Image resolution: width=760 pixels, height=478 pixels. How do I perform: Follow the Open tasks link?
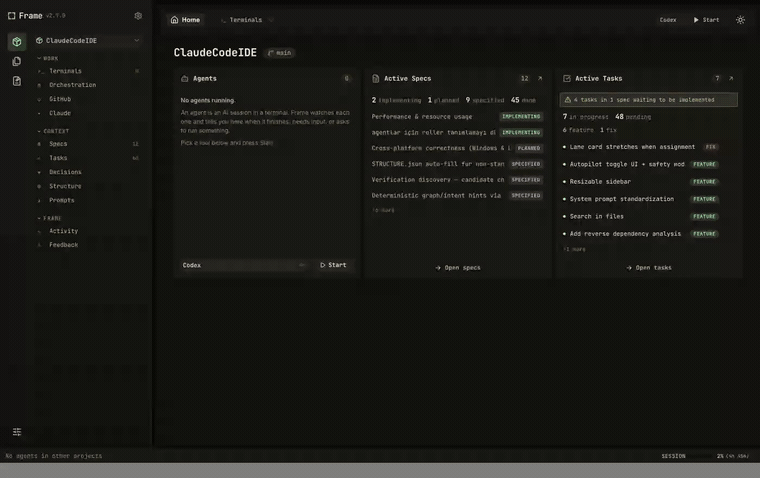tap(649, 268)
